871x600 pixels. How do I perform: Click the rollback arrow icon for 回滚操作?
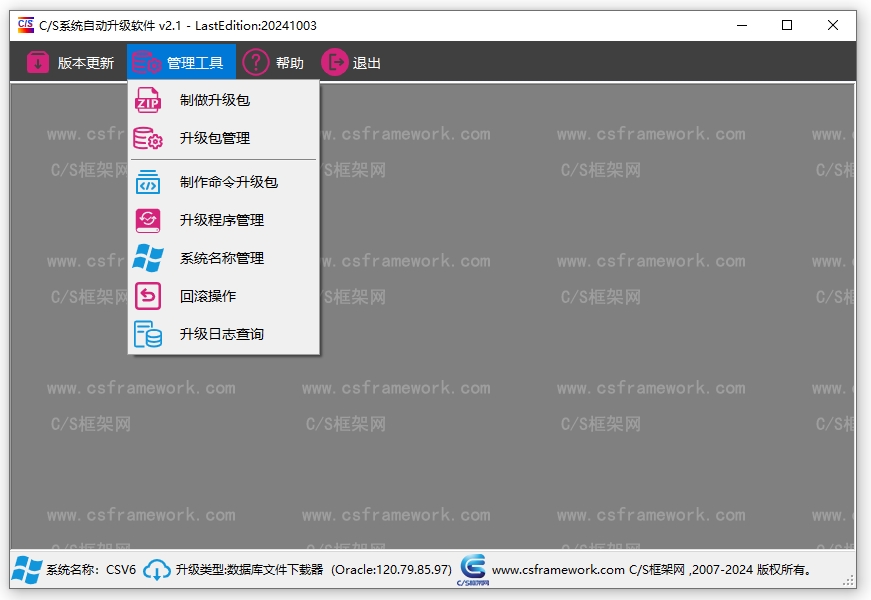(x=148, y=296)
